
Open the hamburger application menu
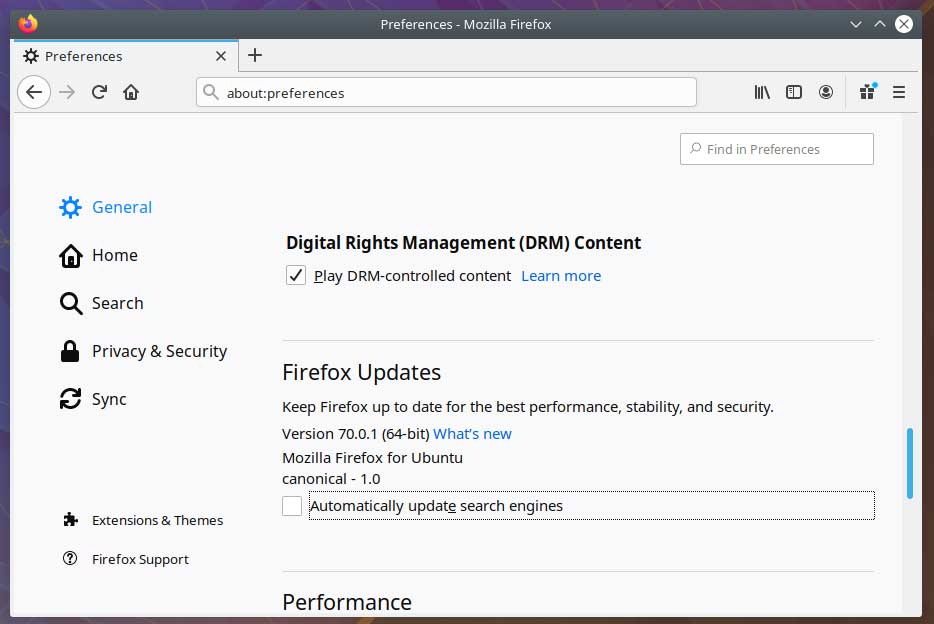click(x=899, y=92)
